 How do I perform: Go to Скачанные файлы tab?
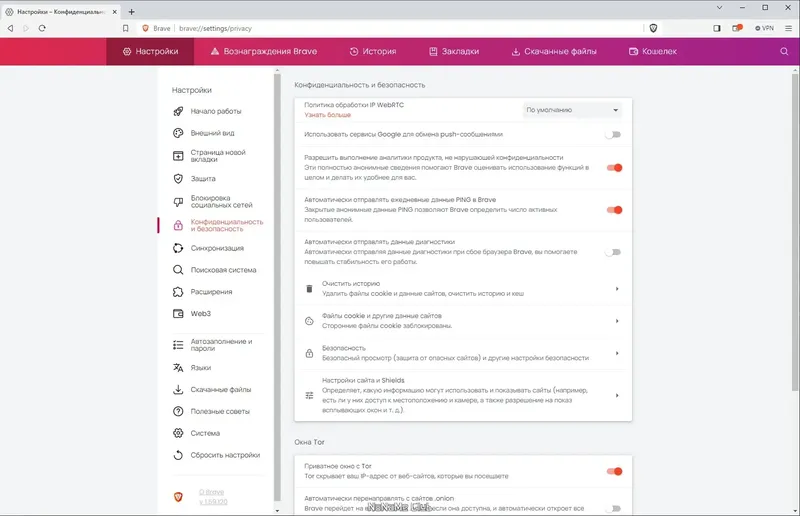click(x=554, y=51)
